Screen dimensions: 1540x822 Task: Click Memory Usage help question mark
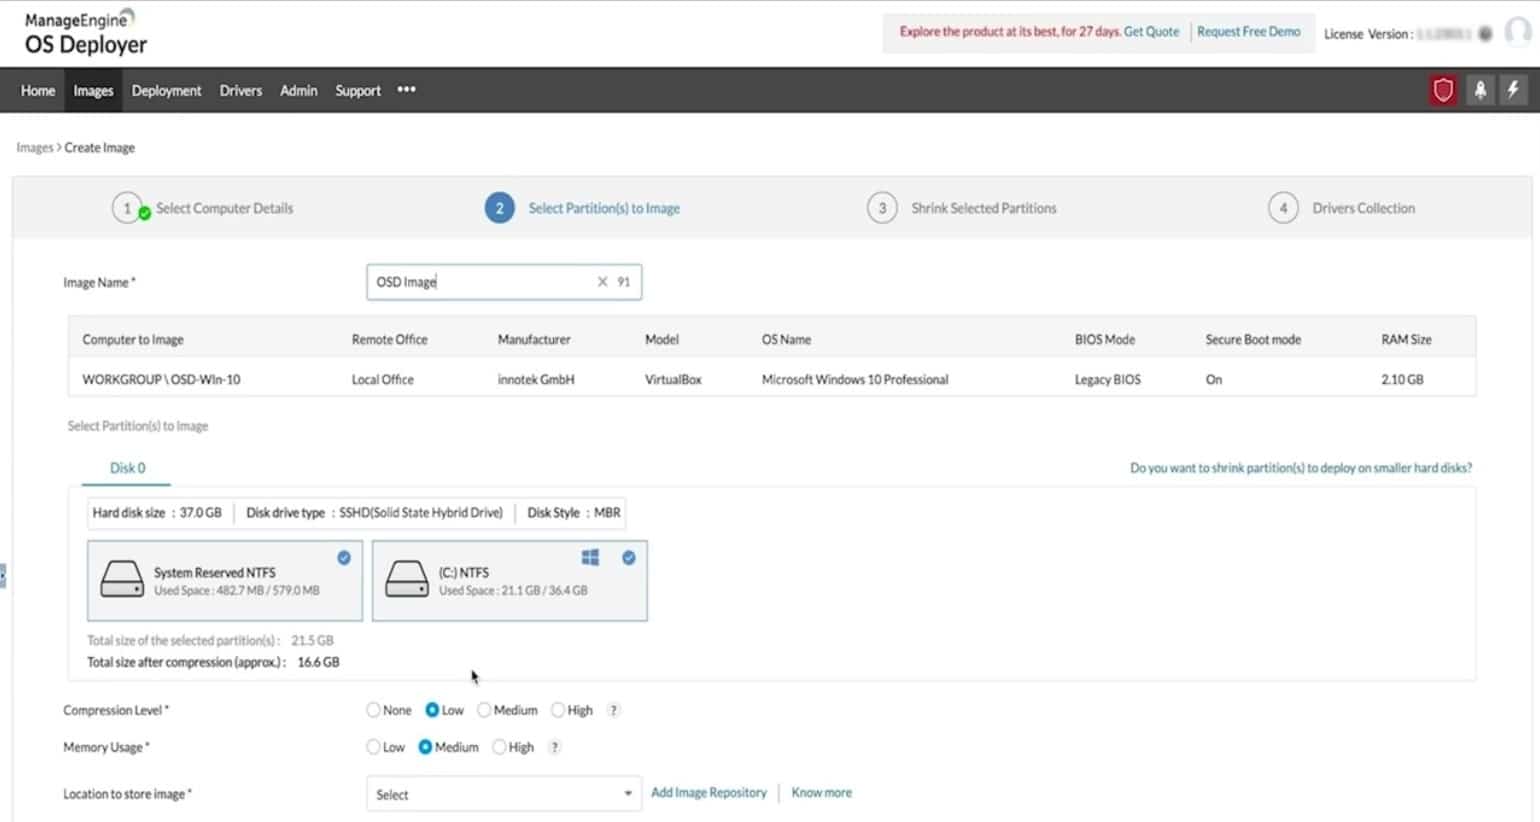click(555, 747)
